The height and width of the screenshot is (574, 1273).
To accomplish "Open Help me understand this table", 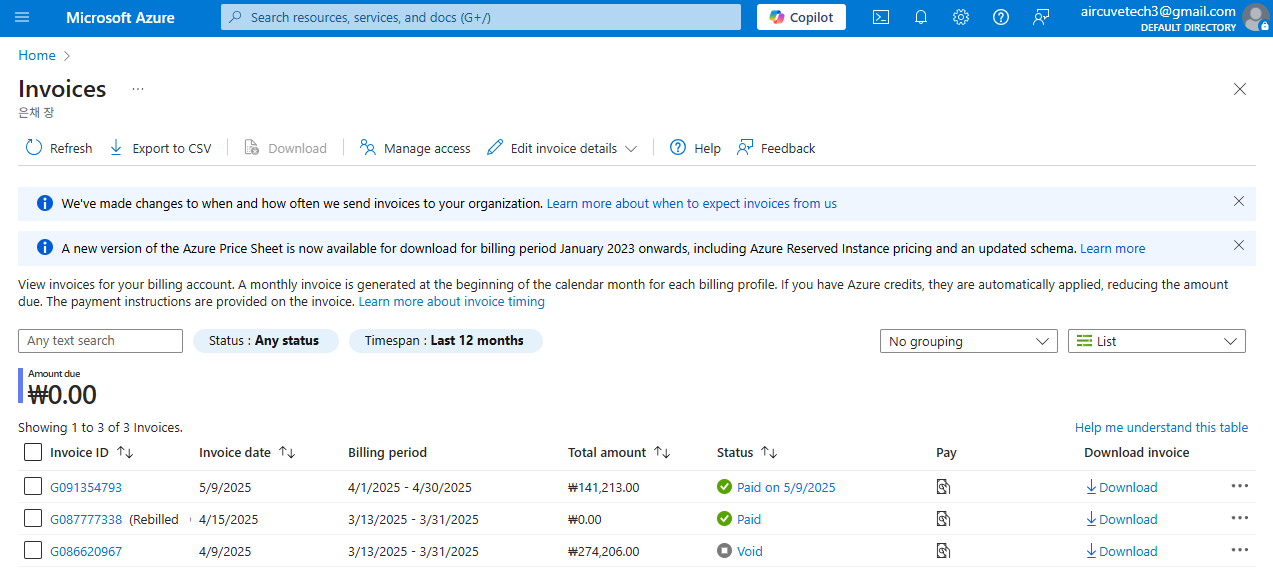I will (x=1161, y=427).
